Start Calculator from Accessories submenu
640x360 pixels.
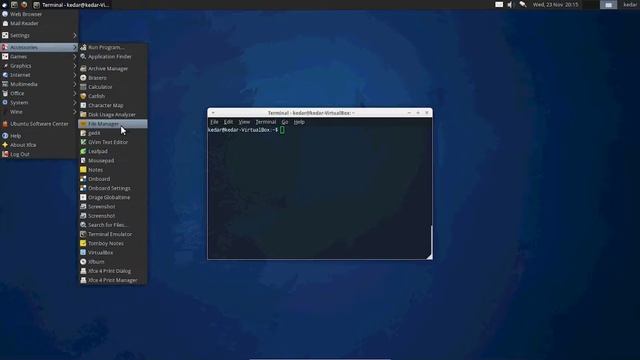(x=113, y=87)
